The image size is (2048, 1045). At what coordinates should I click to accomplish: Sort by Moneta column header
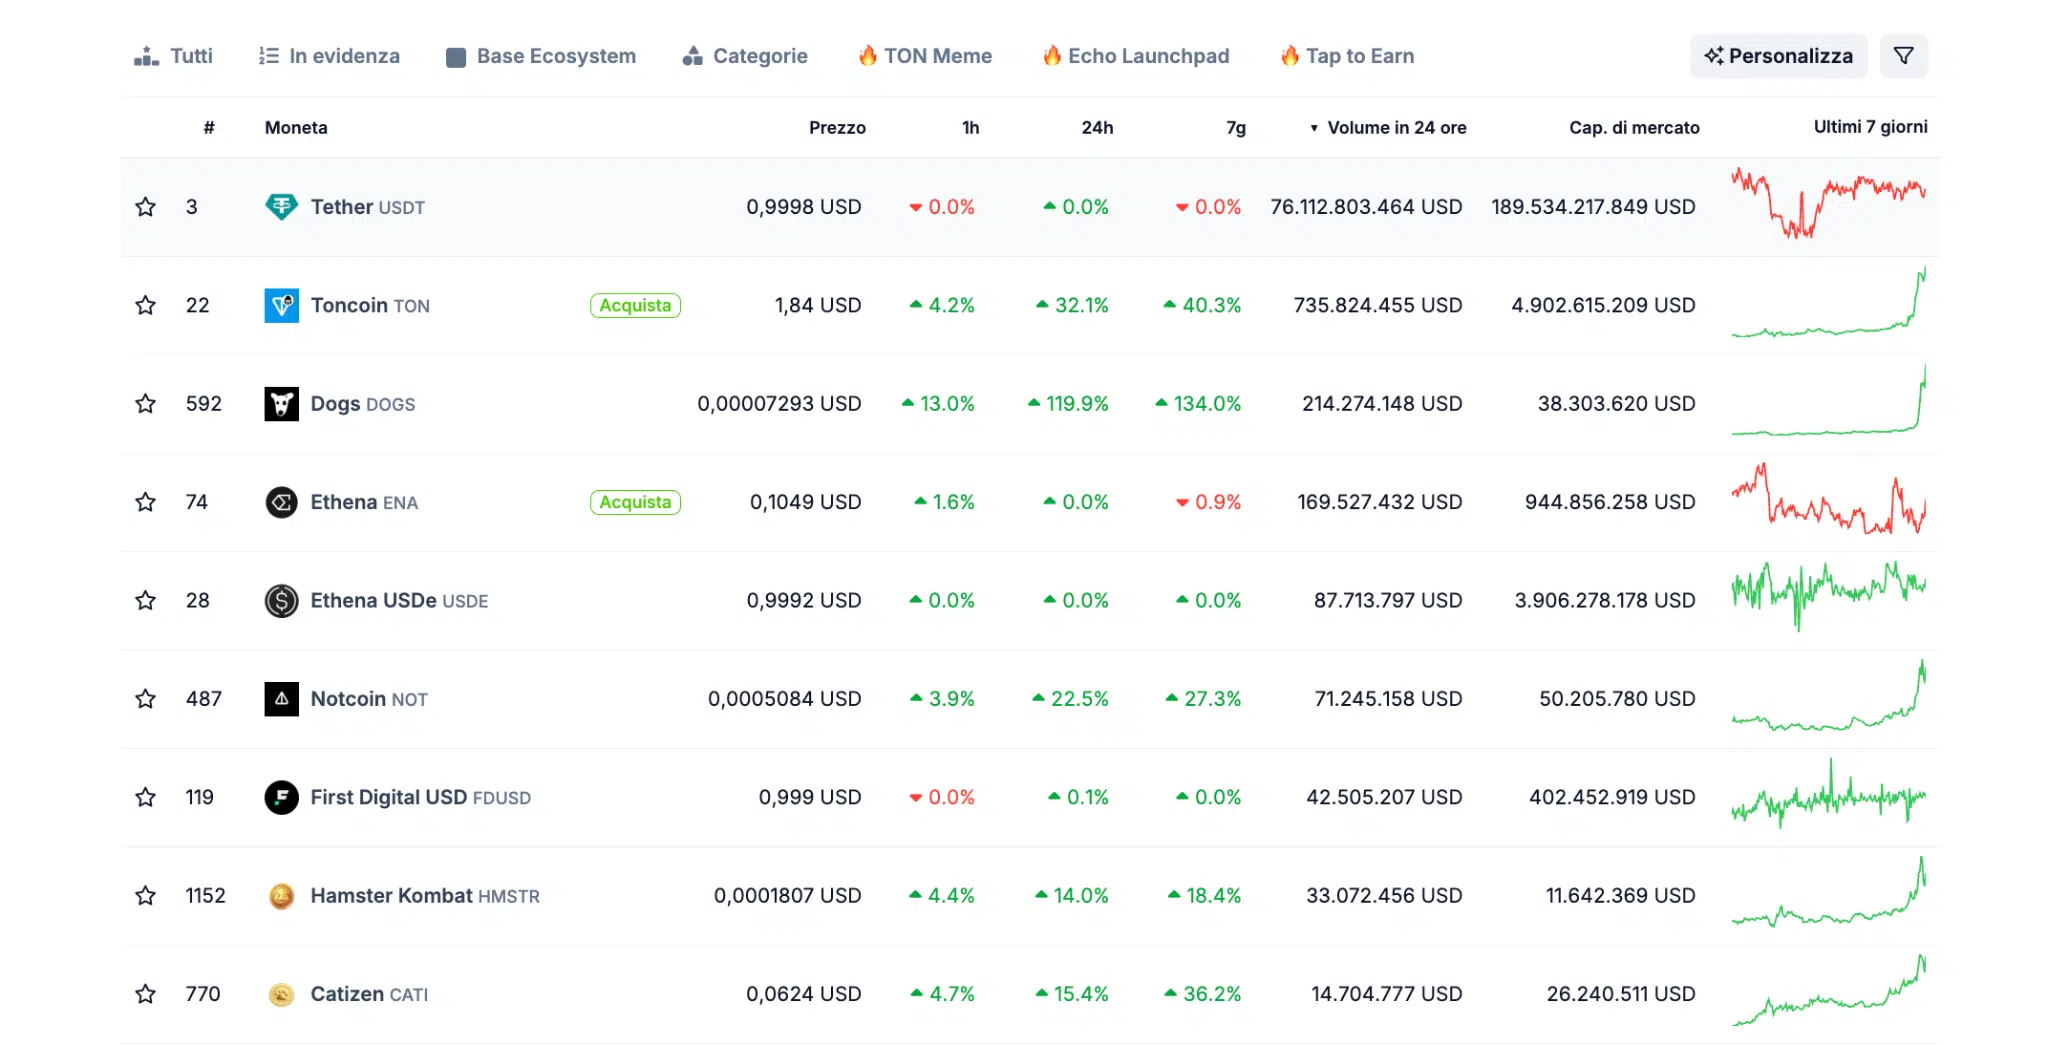tap(296, 128)
